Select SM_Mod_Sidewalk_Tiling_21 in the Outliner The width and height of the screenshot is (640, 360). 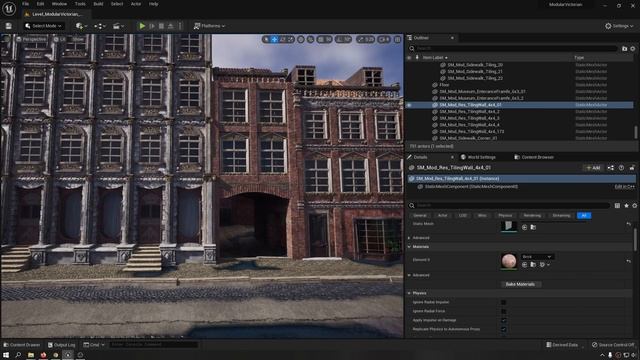pyautogui.click(x=475, y=71)
